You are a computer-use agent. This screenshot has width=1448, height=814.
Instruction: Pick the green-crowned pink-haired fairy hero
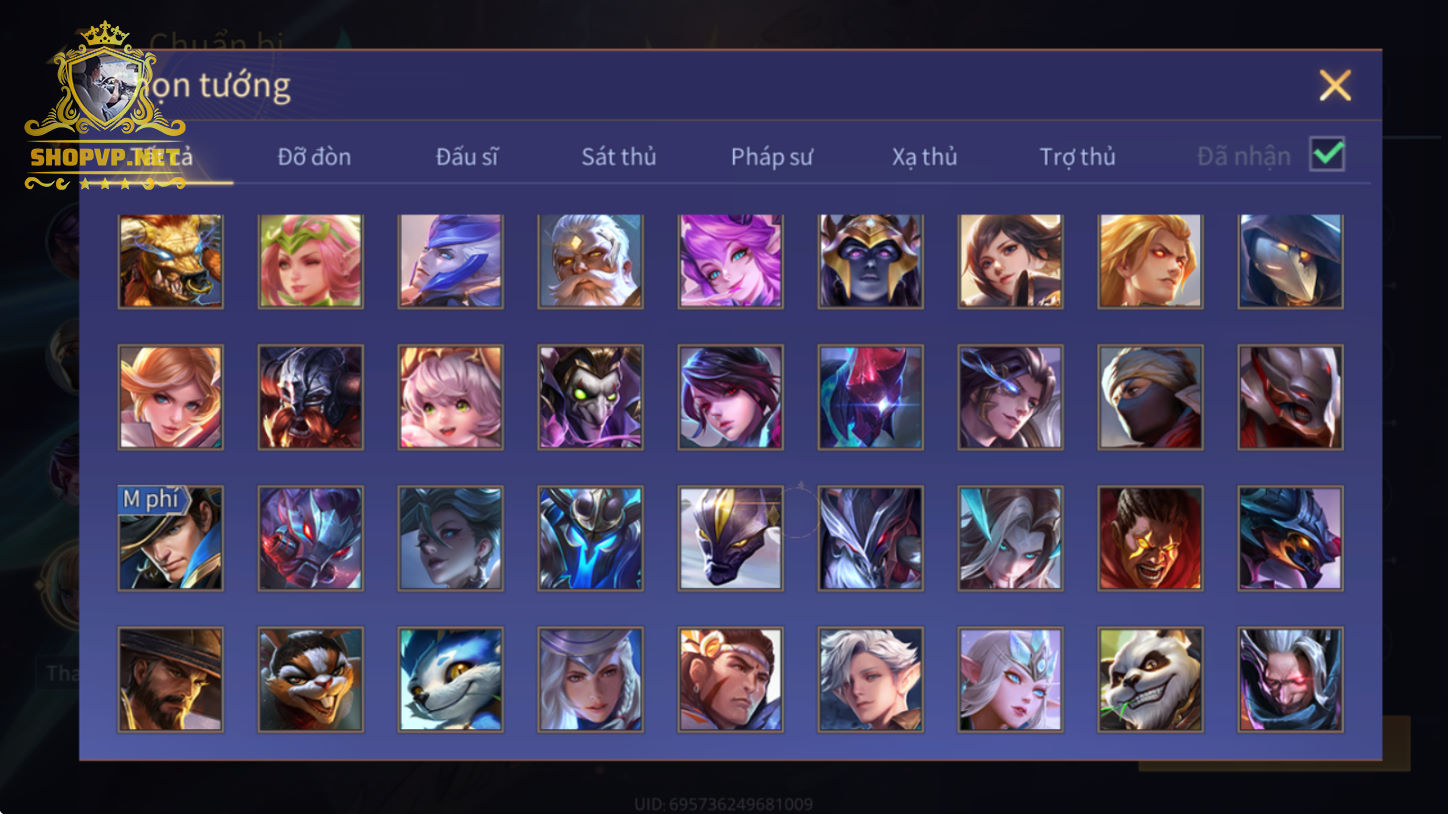(310, 261)
